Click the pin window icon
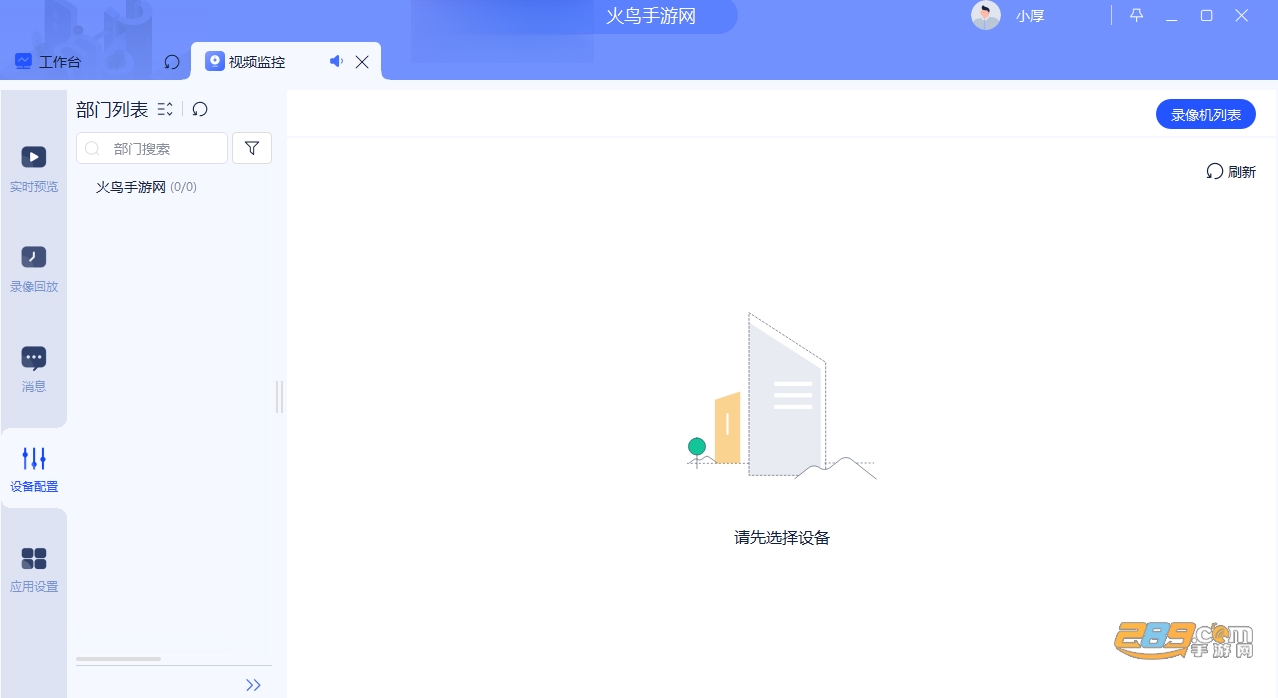 pos(1137,15)
